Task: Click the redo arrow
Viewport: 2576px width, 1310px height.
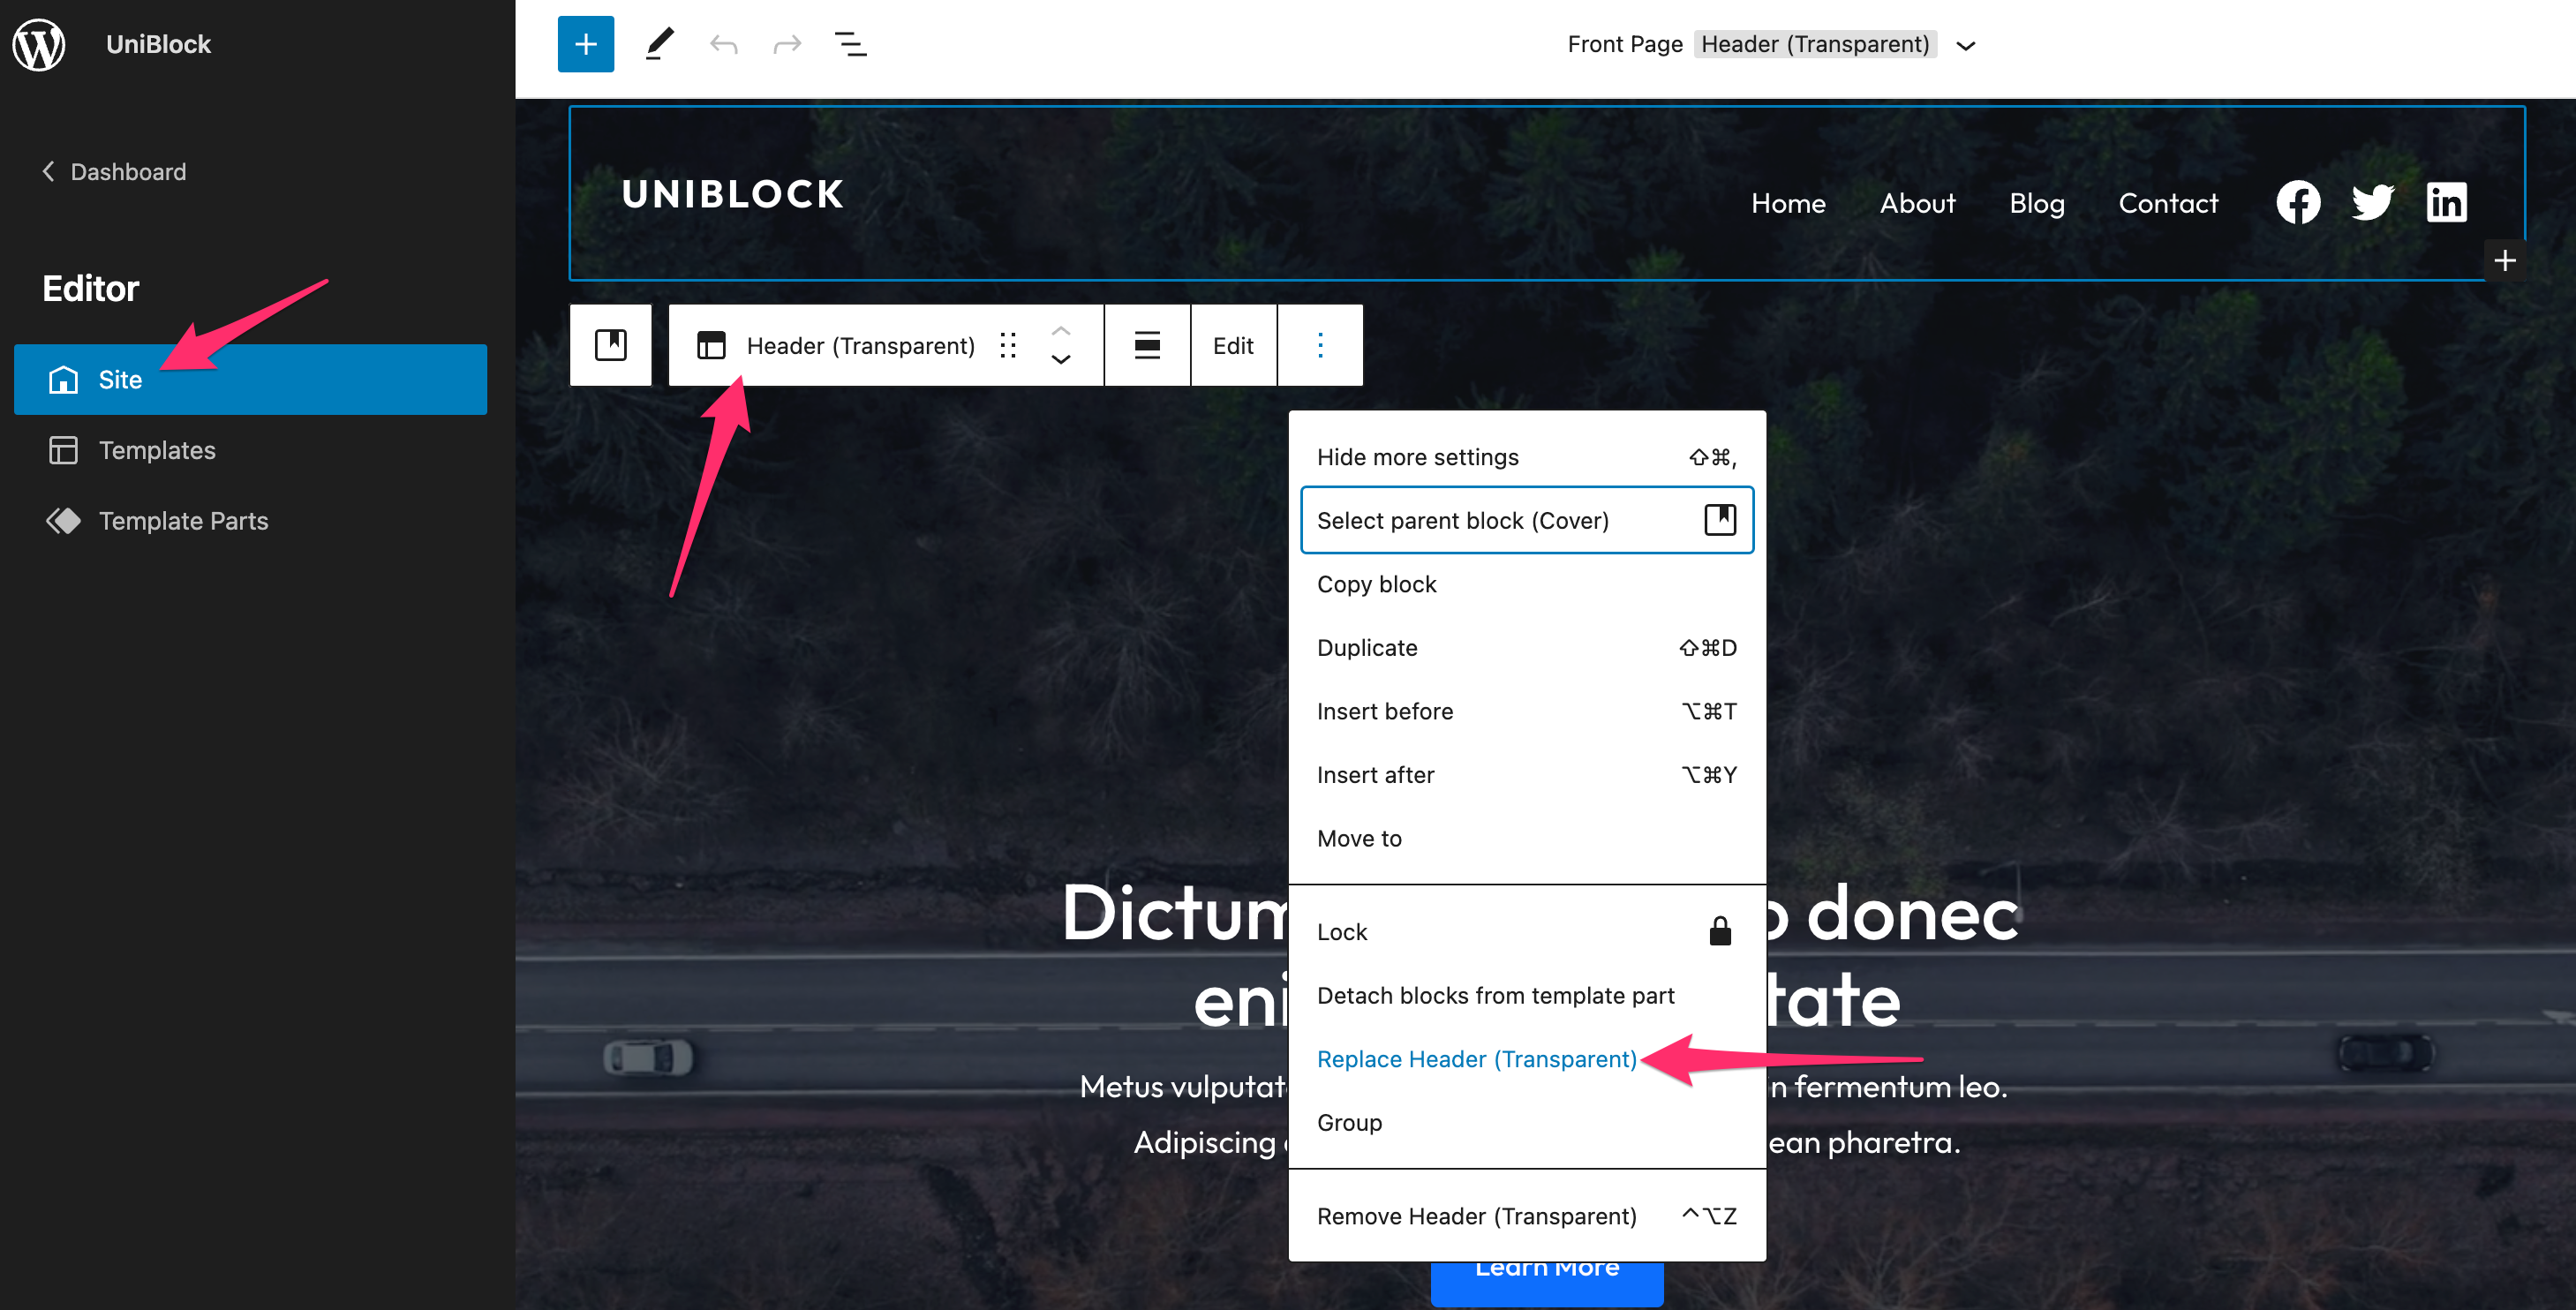Action: [x=787, y=44]
